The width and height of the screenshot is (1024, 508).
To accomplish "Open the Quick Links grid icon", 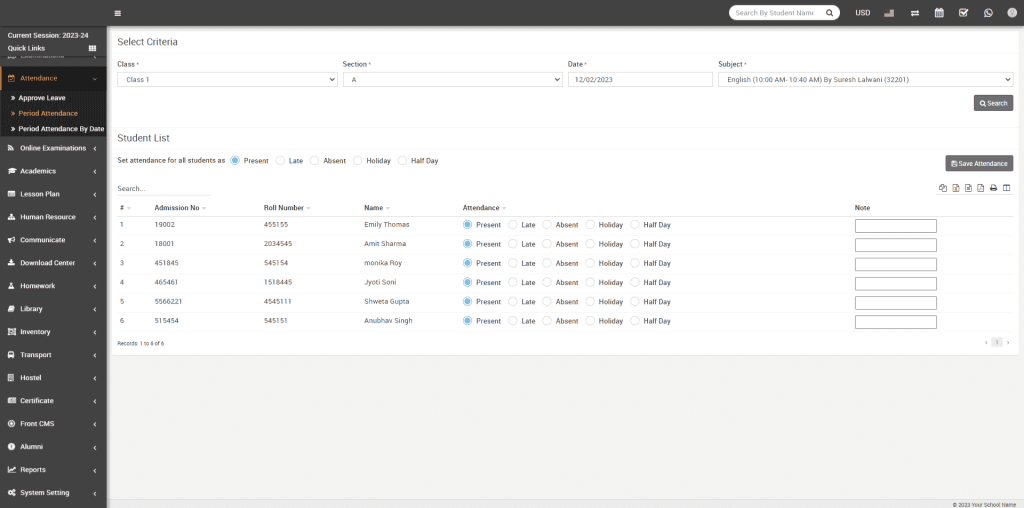I will point(93,48).
